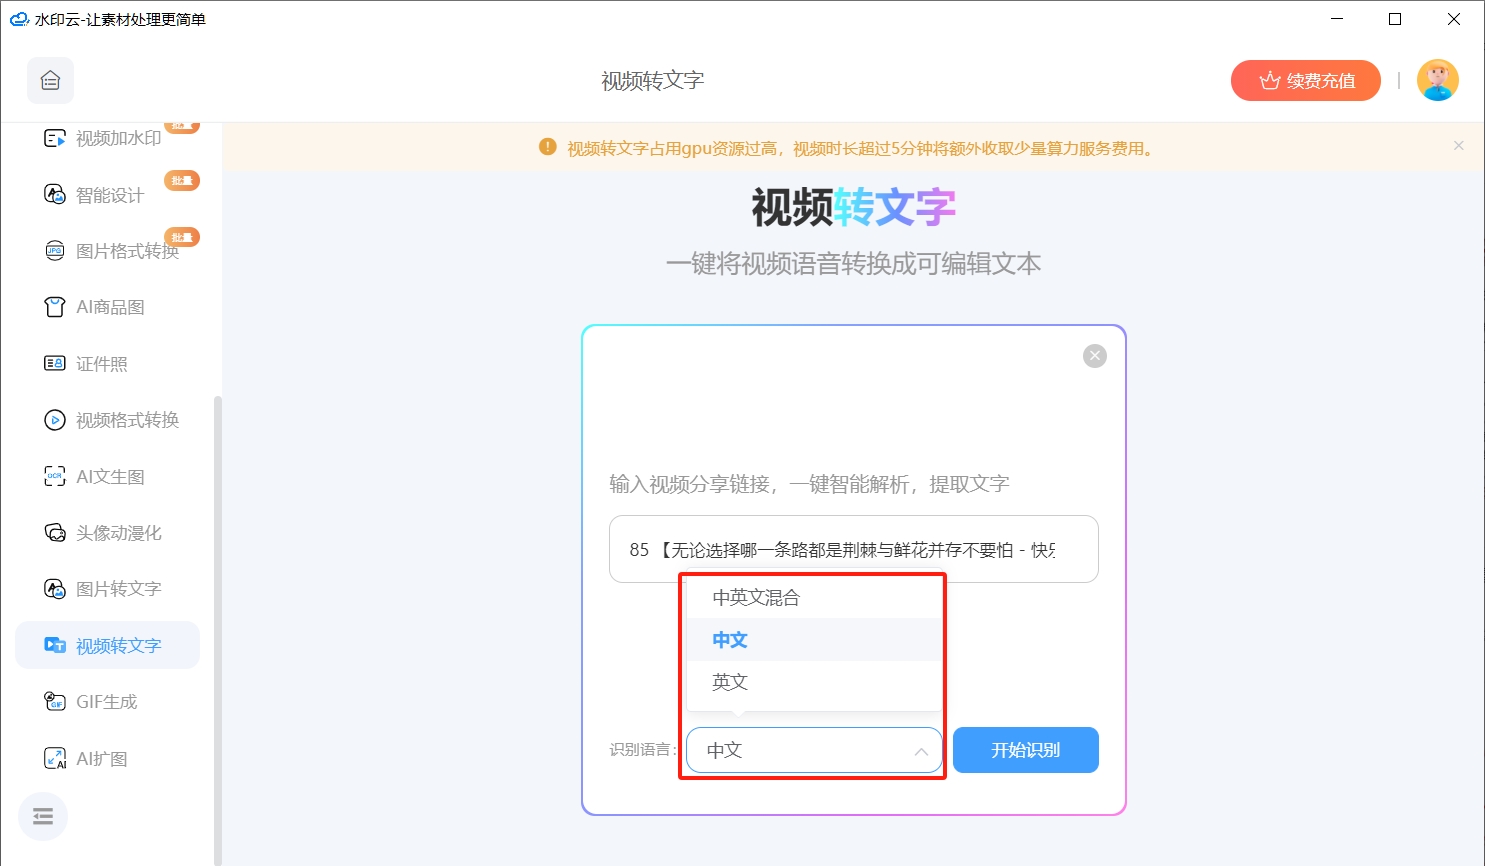Click the GIF生成 sidebar icon

point(55,701)
